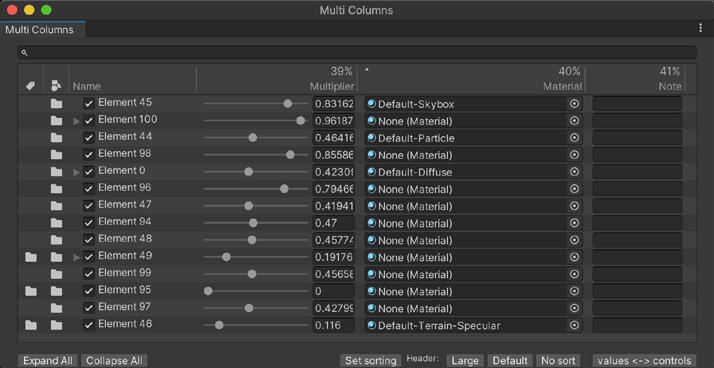Click first-column folder icon in Element 49 row

[31, 257]
